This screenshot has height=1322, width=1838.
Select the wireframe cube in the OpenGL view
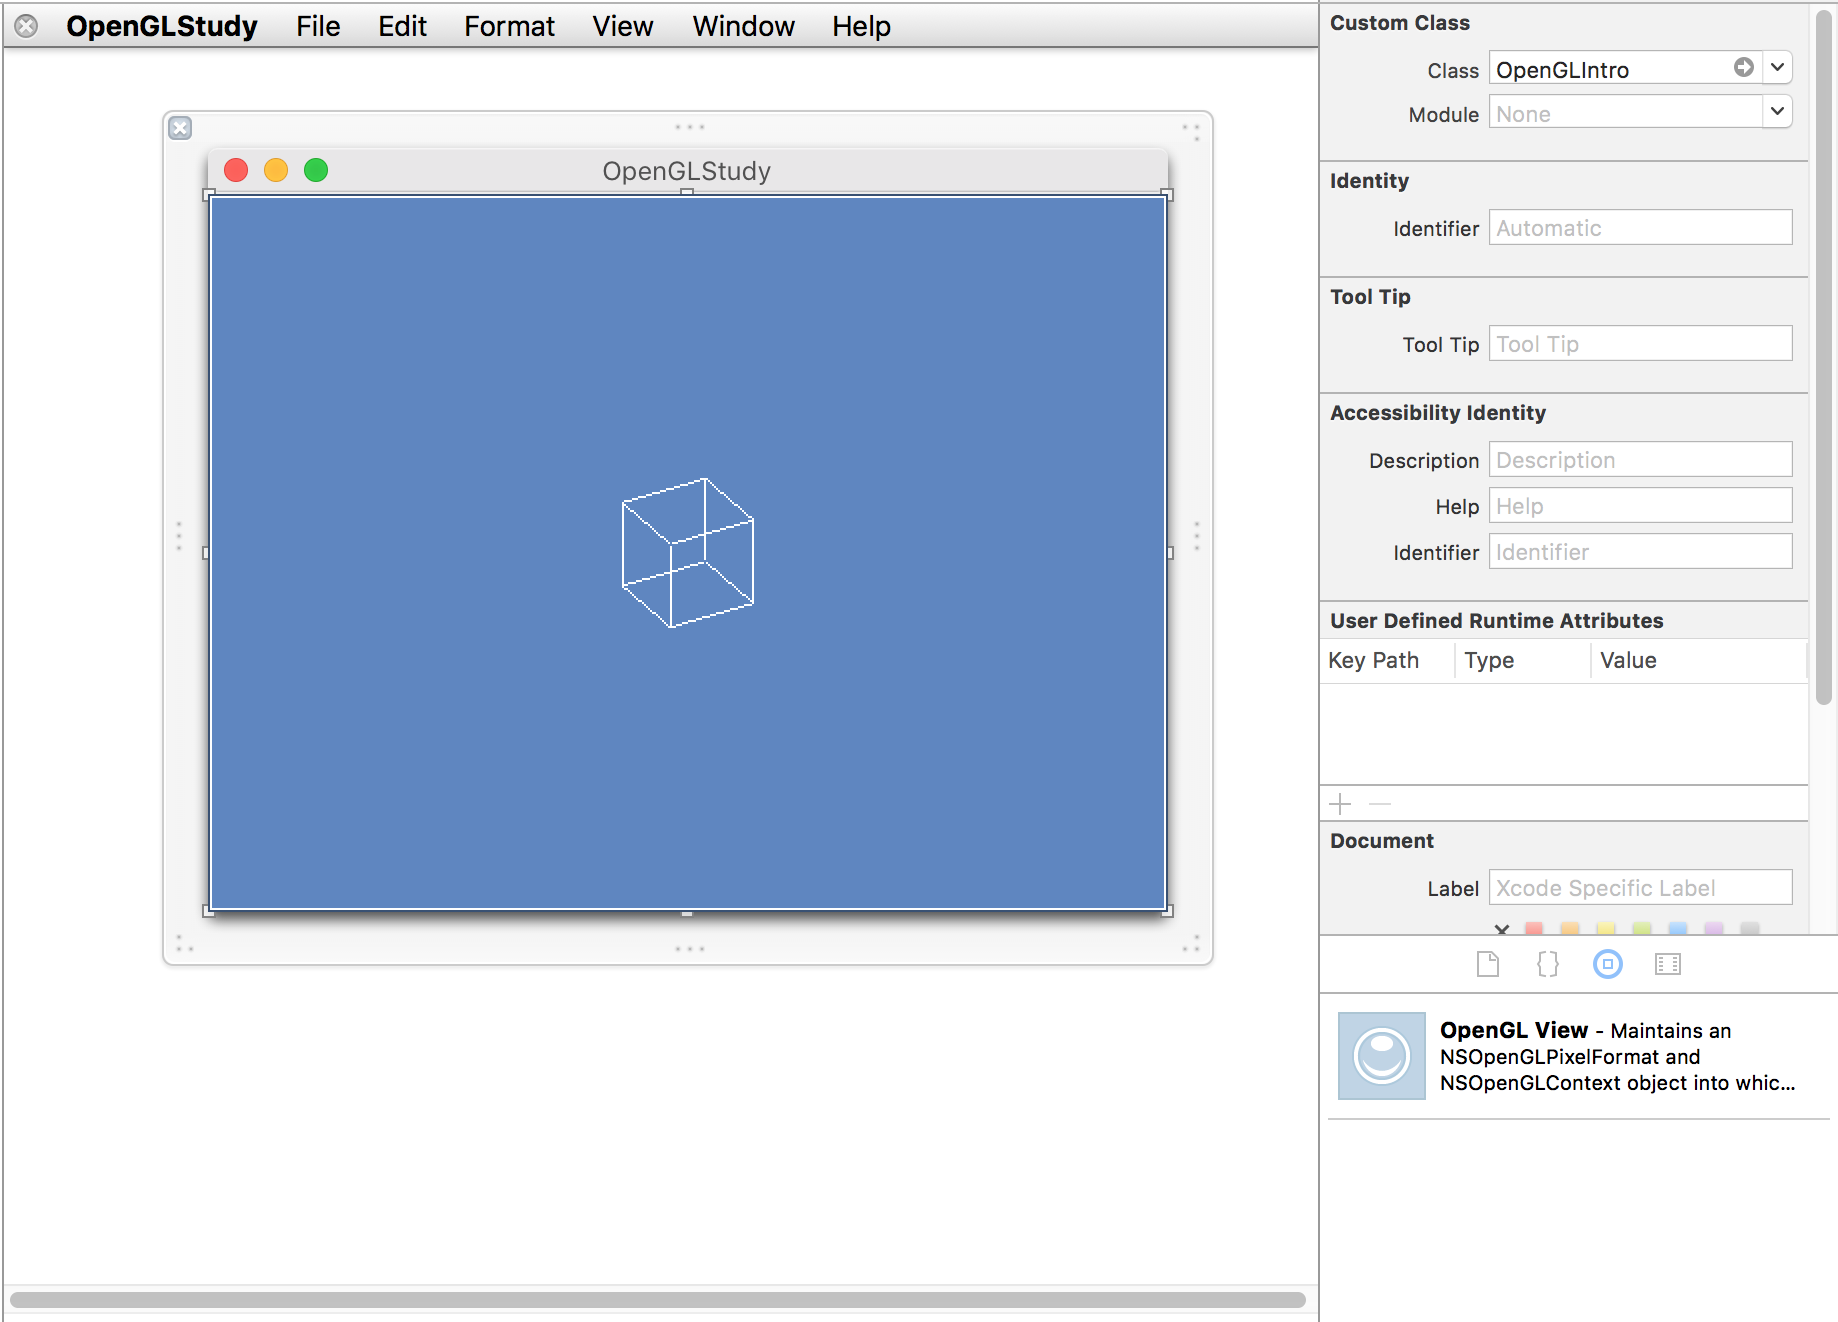point(688,553)
